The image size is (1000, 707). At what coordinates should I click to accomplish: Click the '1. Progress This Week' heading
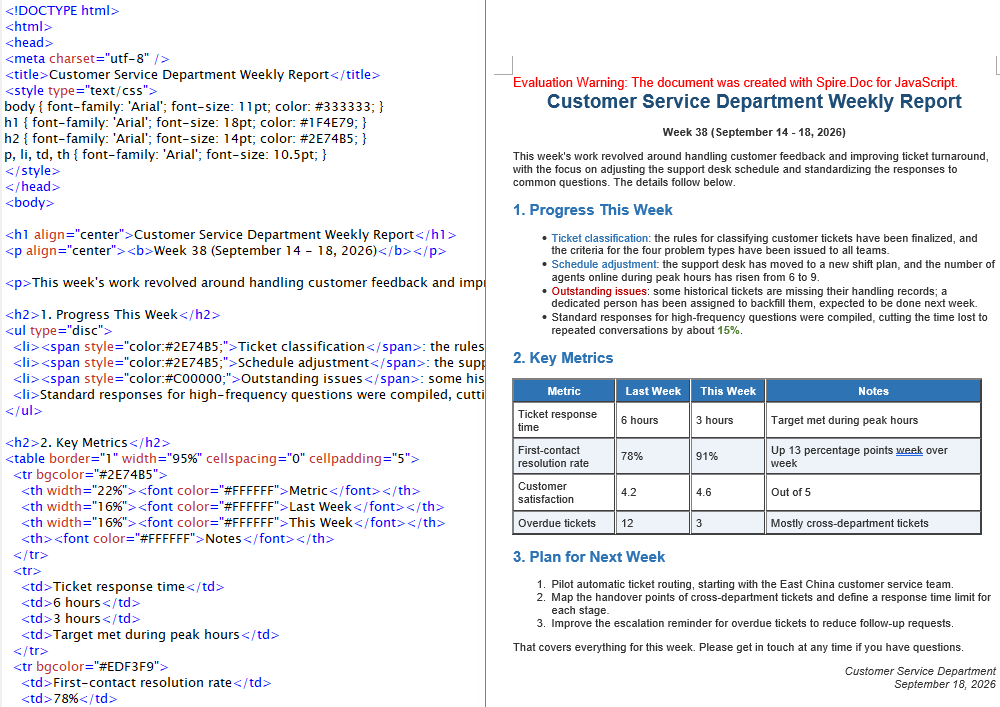[x=592, y=210]
